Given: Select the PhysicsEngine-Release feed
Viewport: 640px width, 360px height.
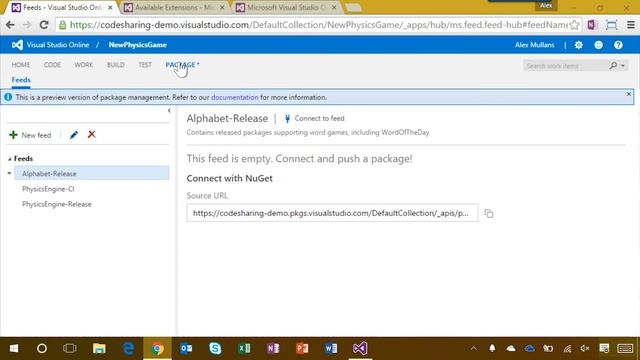Looking at the screenshot, I should click(x=57, y=204).
